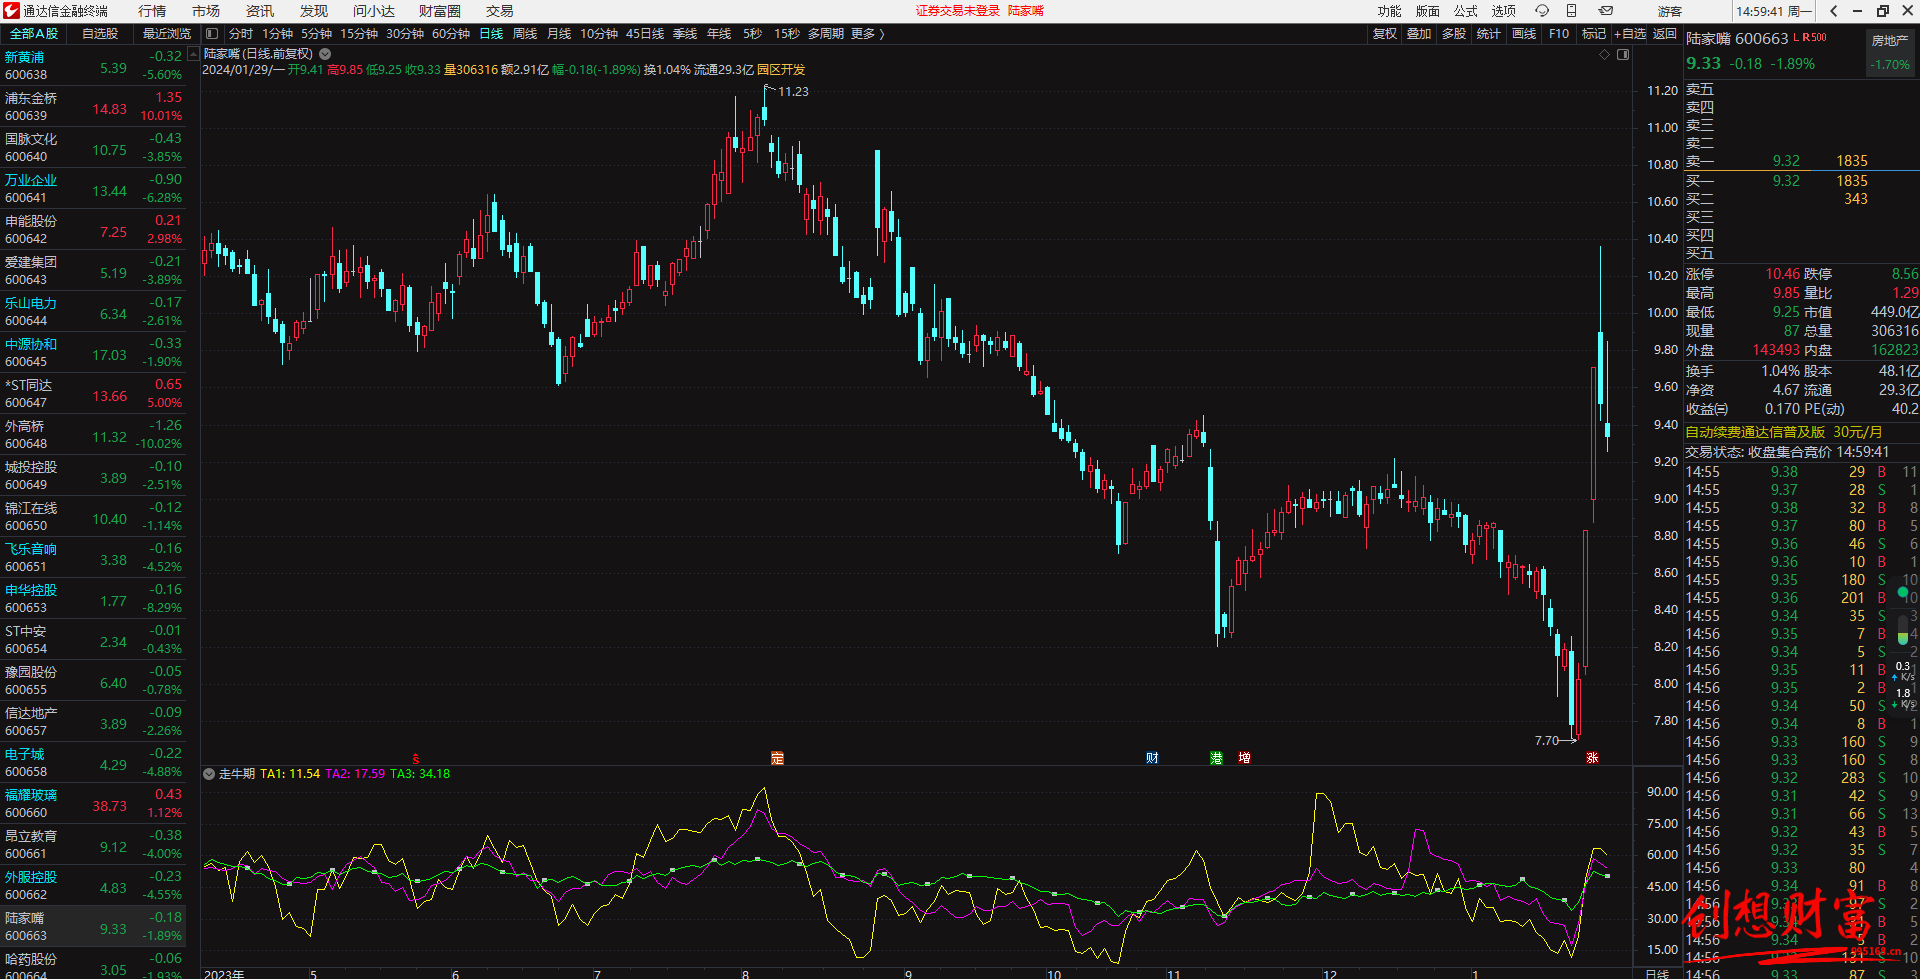Click the red S marker on chart
1920x979 pixels.
click(x=416, y=759)
